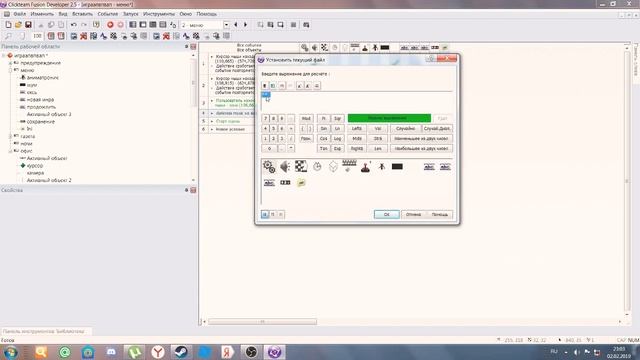Select the Special conditions gears icon in dialog
This screenshot has width=640, height=360.
pos(269,167)
